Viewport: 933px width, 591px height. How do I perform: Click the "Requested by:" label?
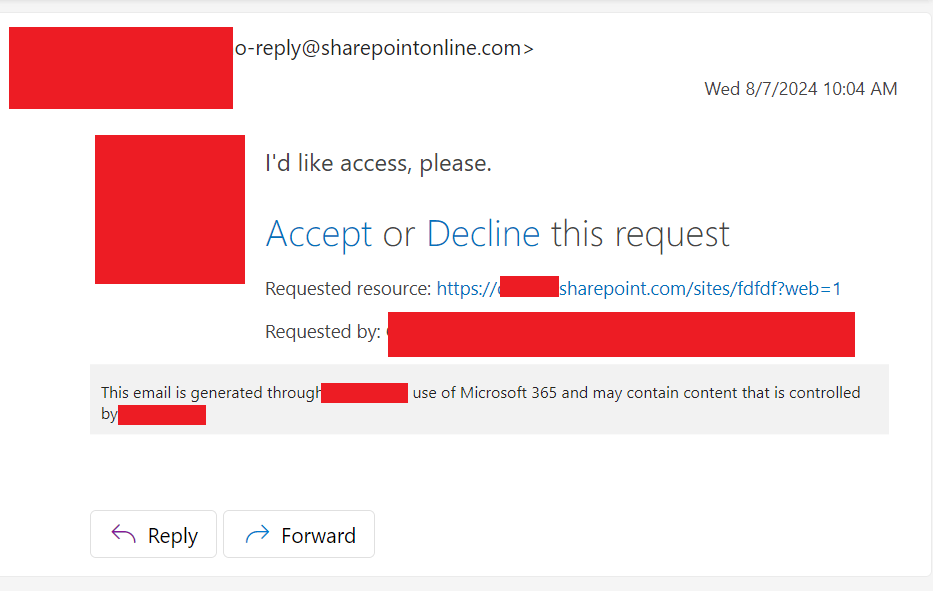pyautogui.click(x=323, y=332)
